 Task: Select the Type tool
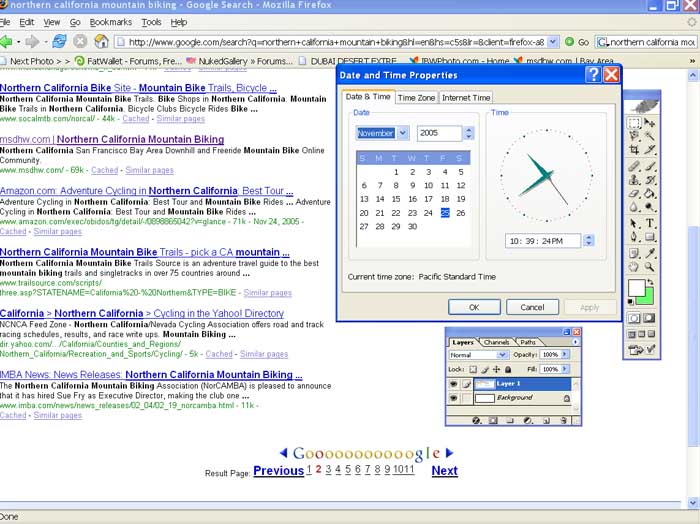point(650,224)
